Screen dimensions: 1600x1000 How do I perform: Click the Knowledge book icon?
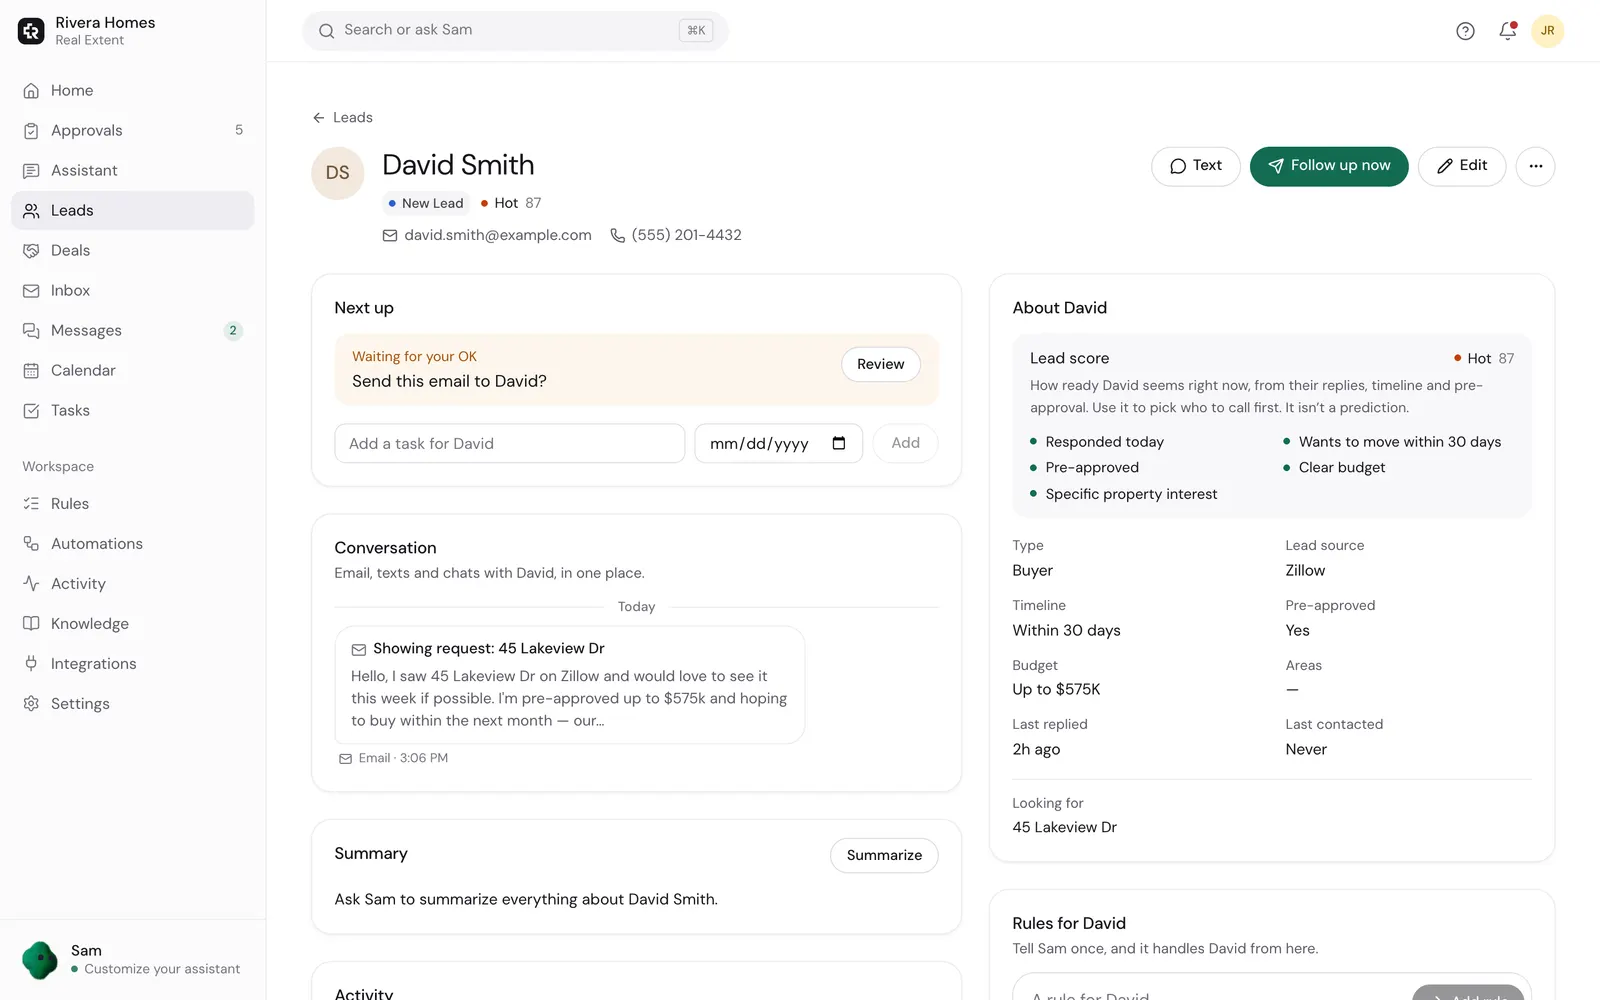[x=31, y=624]
